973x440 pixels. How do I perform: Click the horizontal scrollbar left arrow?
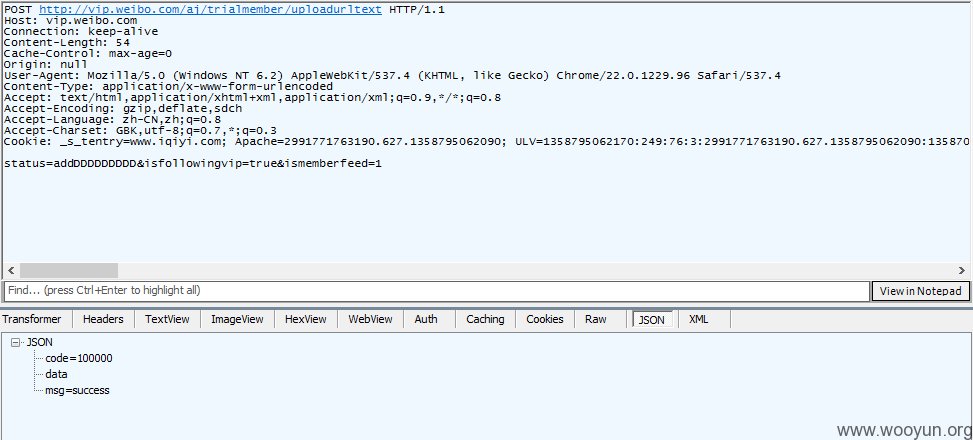(x=11, y=271)
